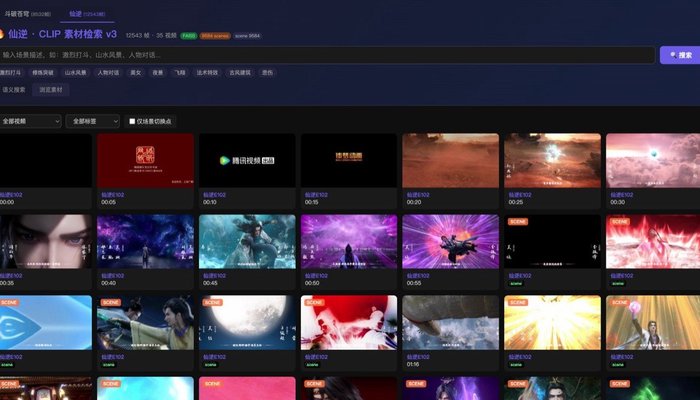700x400 pixels.
Task: Open the black thumbnail at 00:00
Action: pyautogui.click(x=46, y=160)
